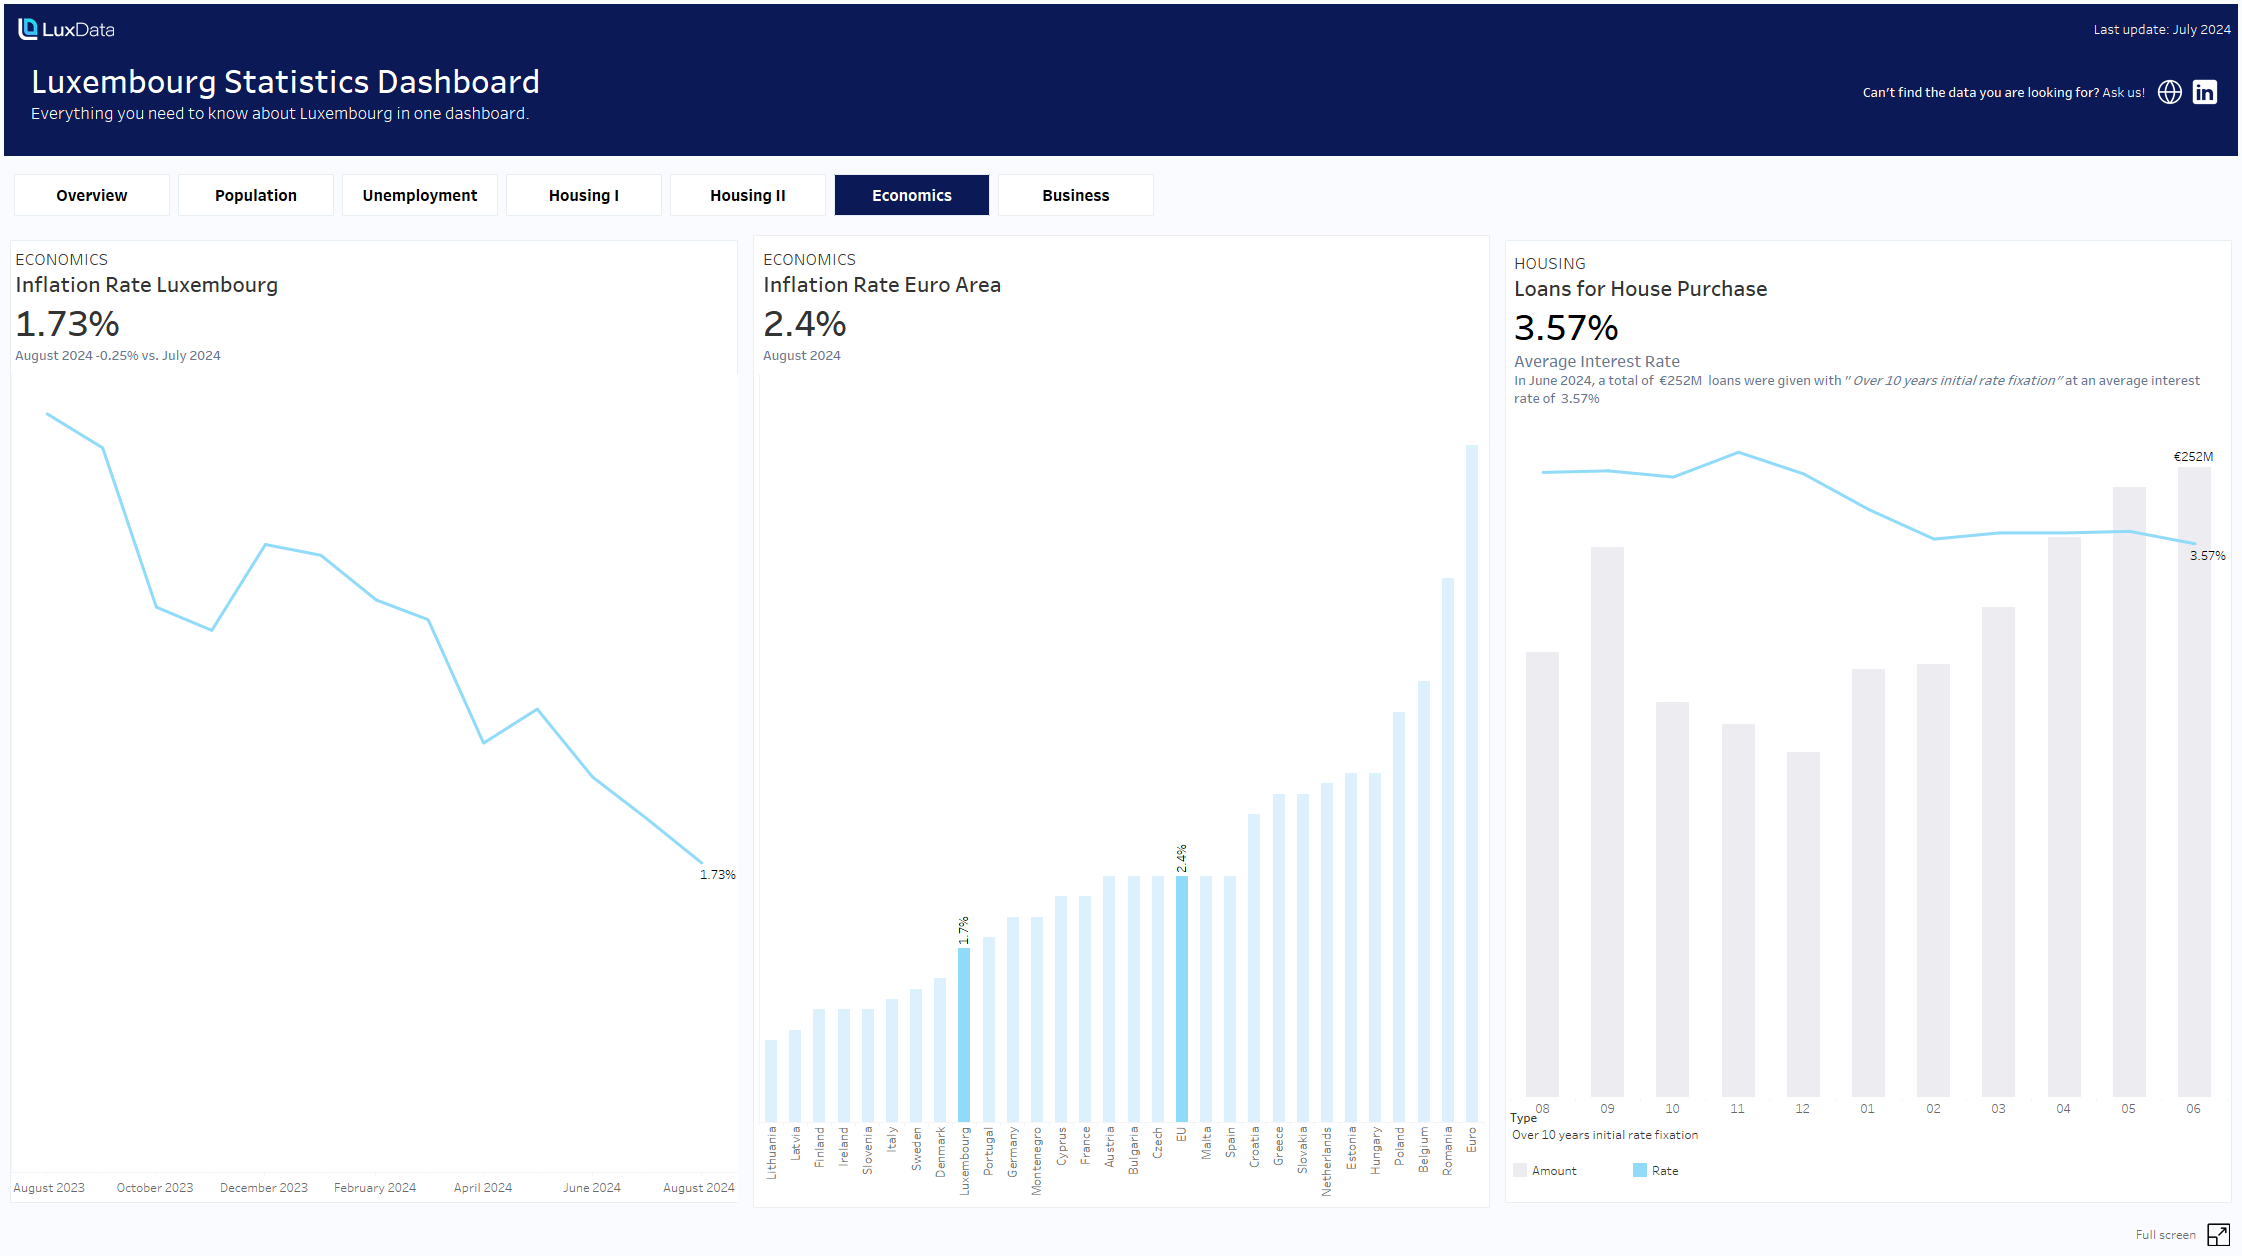Click the 06 month loan bar
Screen dimensions: 2242x1256
coord(2193,782)
